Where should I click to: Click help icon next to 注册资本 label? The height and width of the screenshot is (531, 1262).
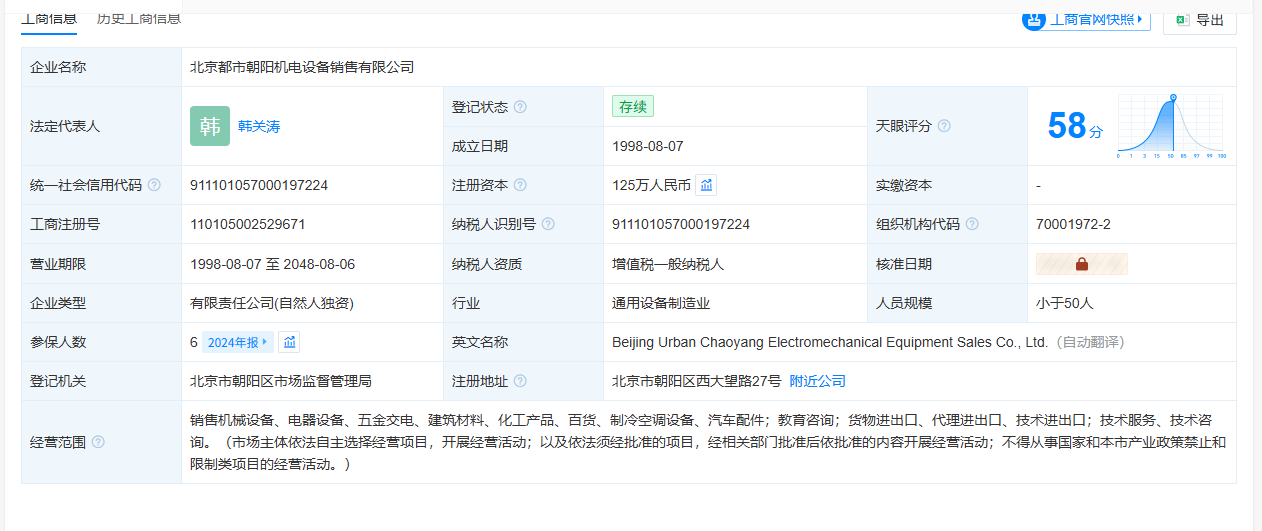pos(520,185)
